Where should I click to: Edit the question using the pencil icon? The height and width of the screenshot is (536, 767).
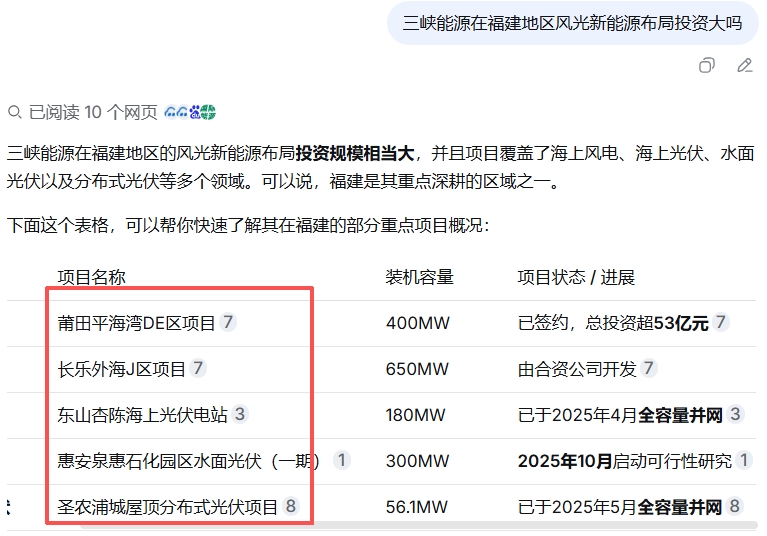coord(745,65)
